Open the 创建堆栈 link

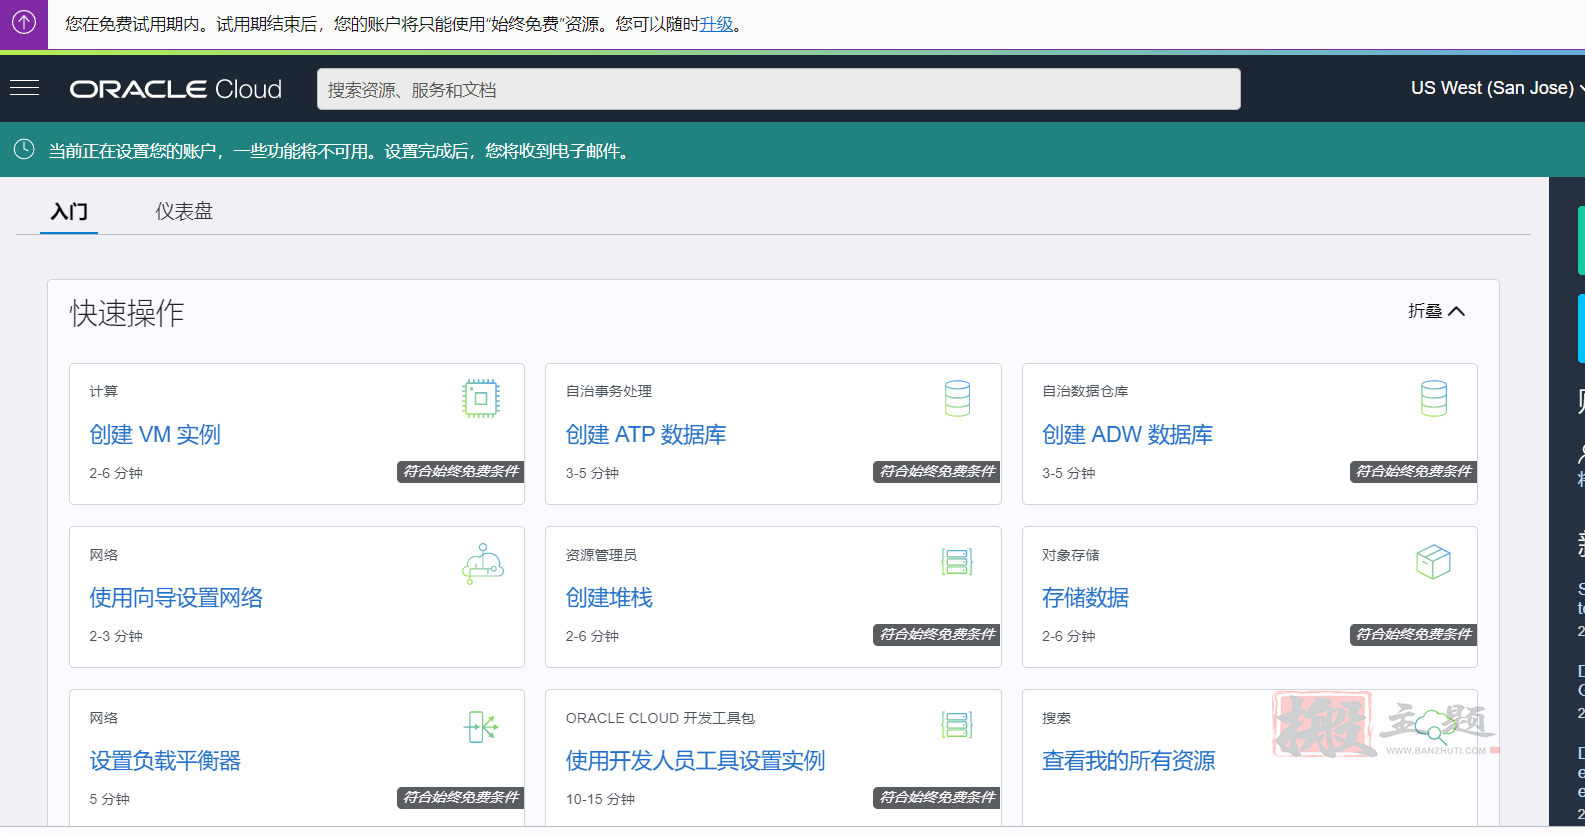pyautogui.click(x=609, y=598)
